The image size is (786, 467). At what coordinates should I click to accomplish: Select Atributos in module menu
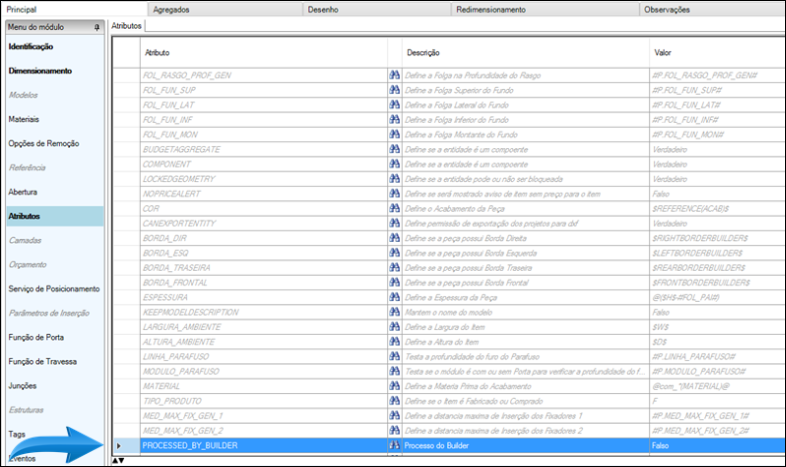[55, 216]
